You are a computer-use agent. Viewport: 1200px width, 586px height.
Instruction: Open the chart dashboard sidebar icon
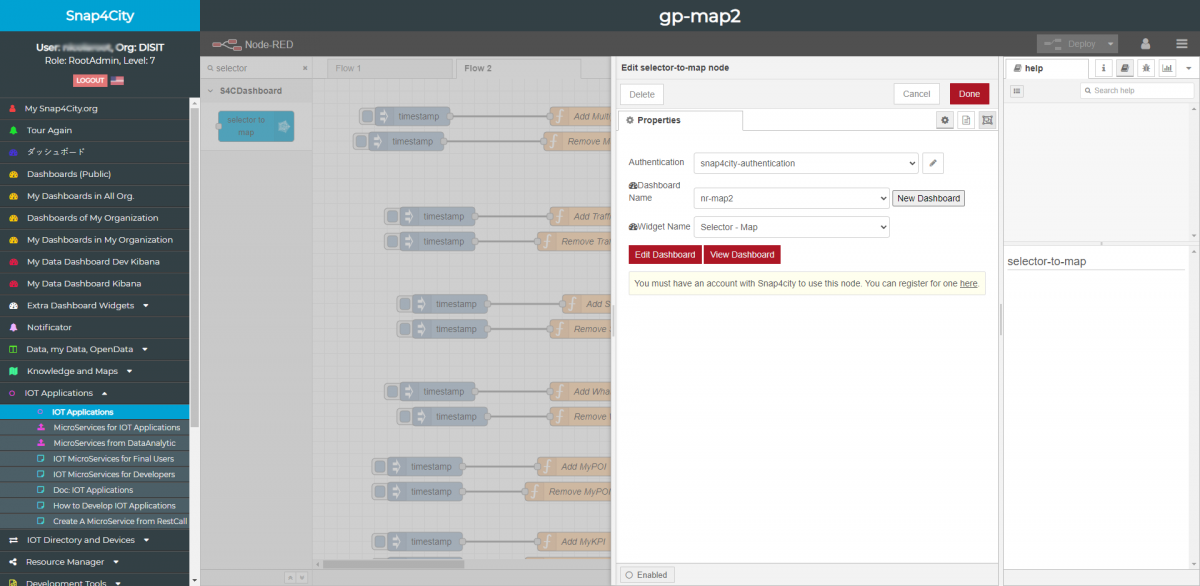pos(1167,68)
